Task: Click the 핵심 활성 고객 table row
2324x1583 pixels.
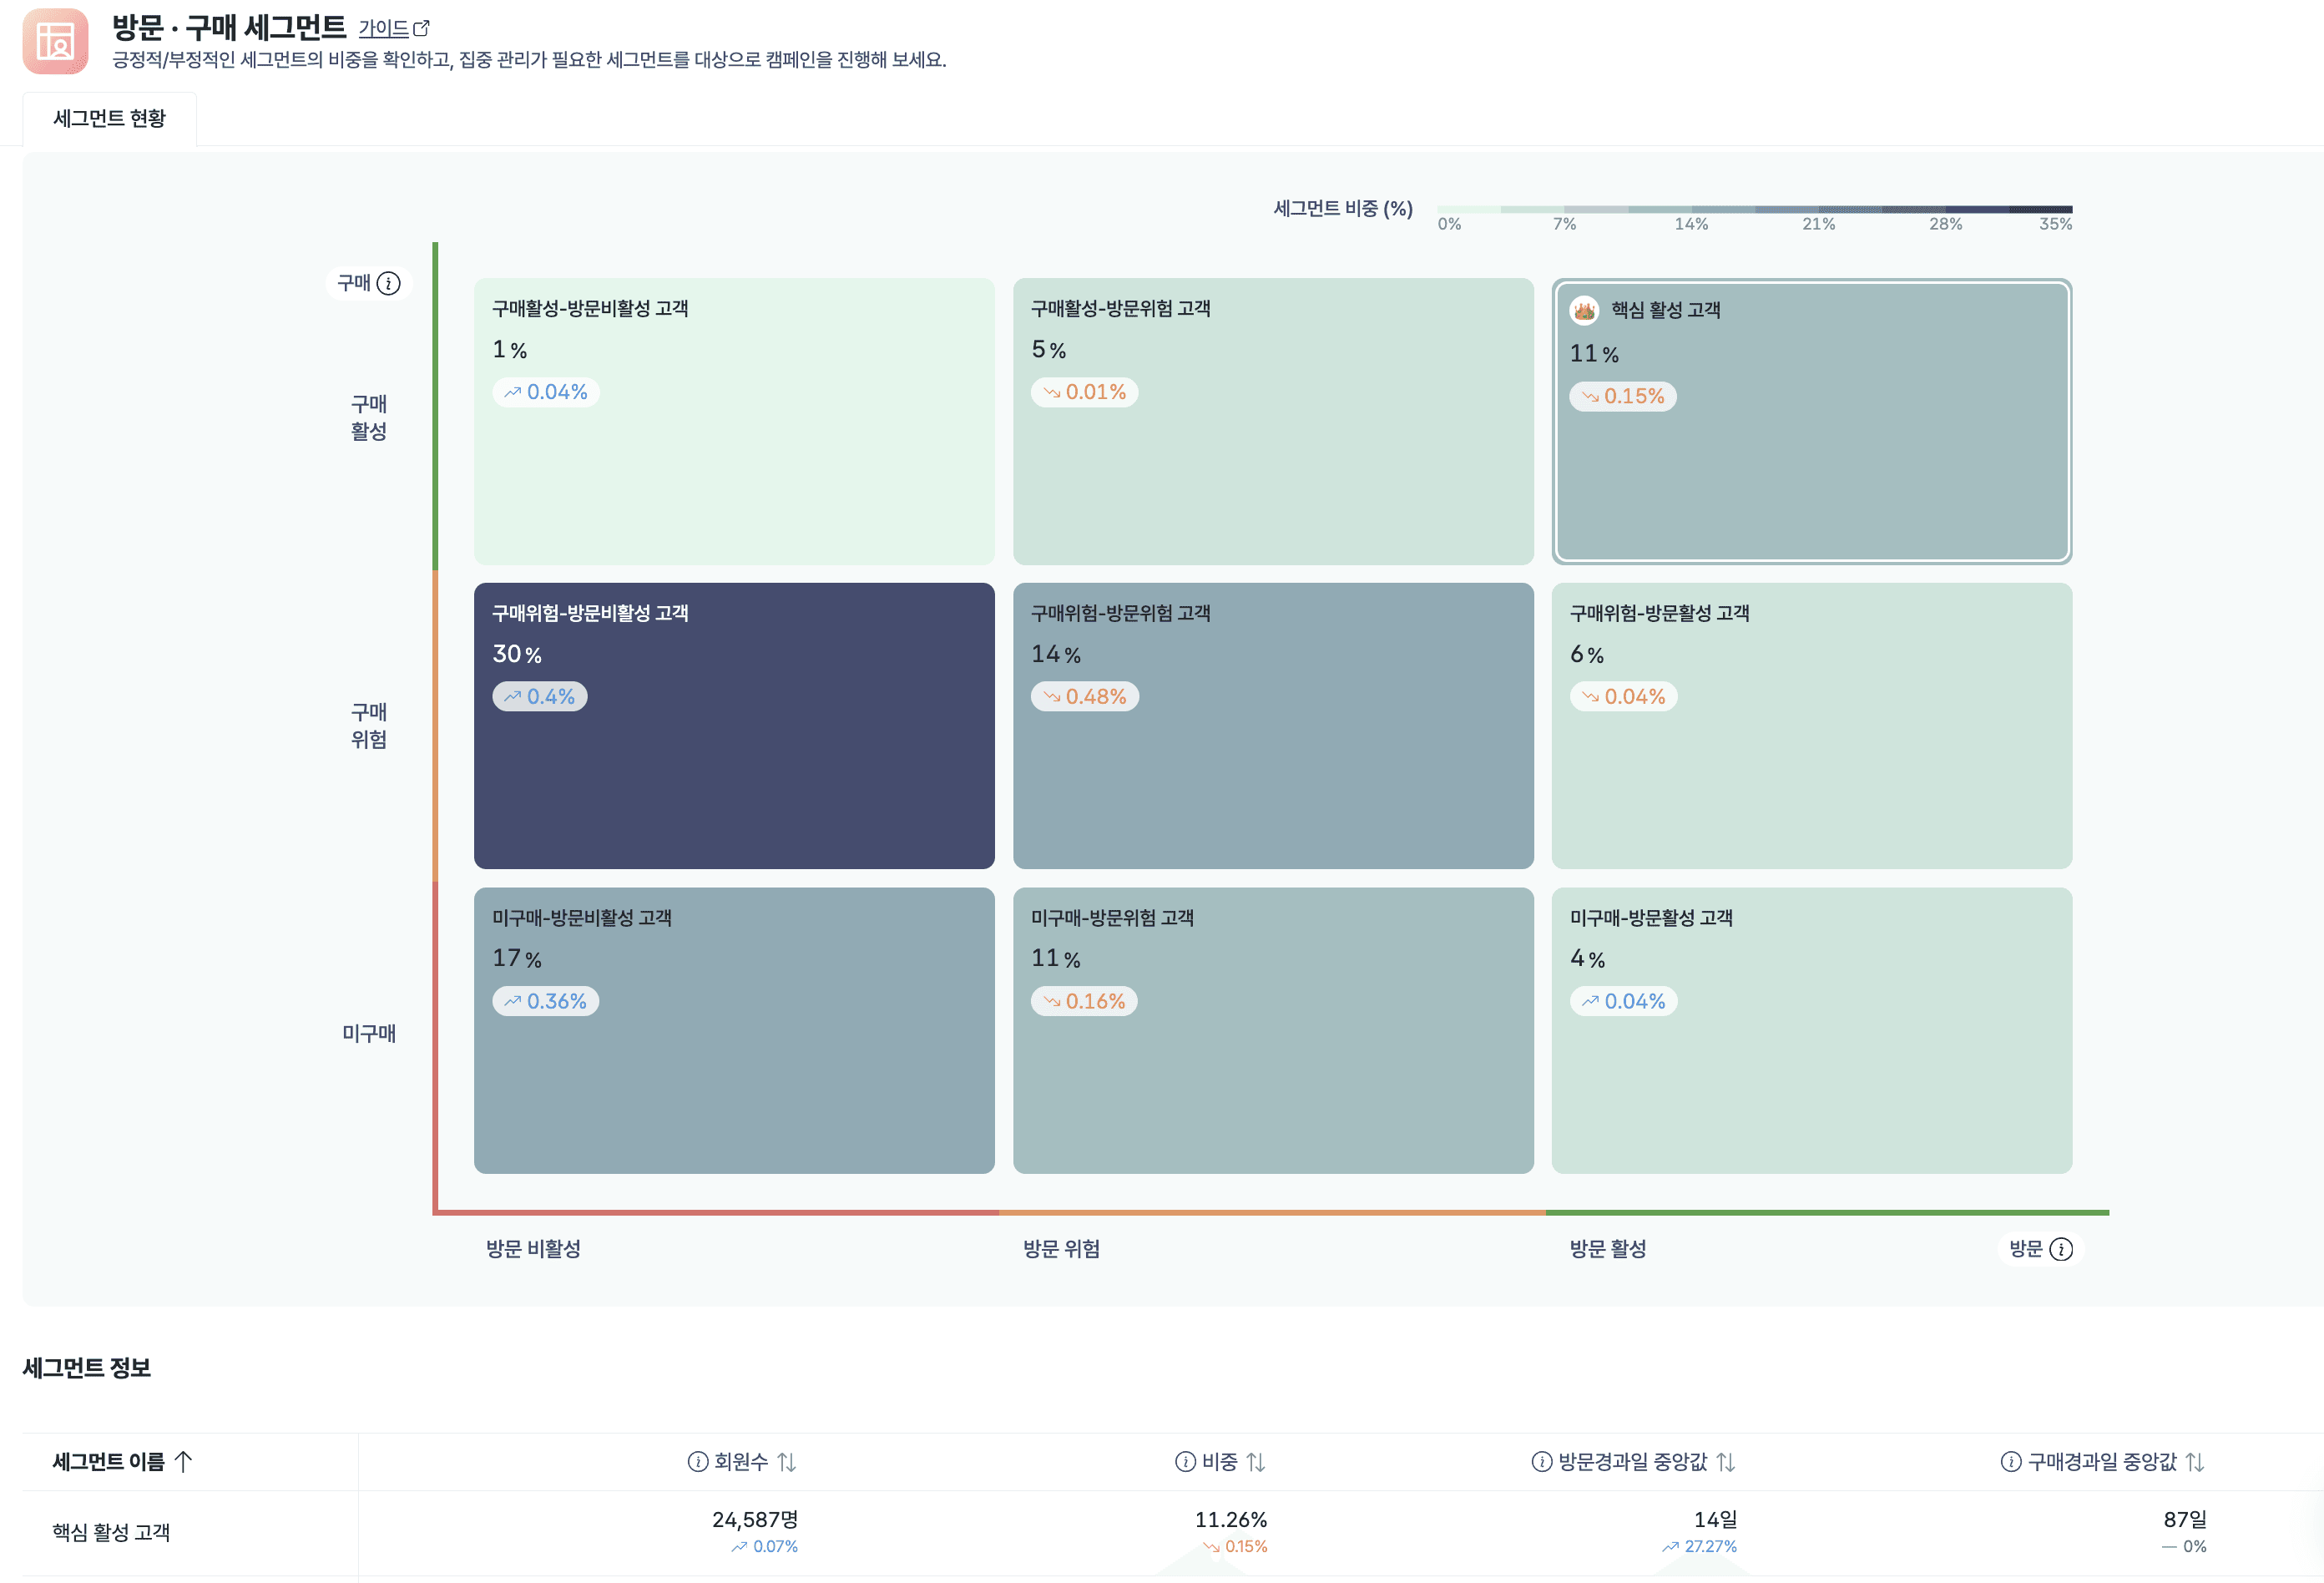Action: pyautogui.click(x=111, y=1532)
